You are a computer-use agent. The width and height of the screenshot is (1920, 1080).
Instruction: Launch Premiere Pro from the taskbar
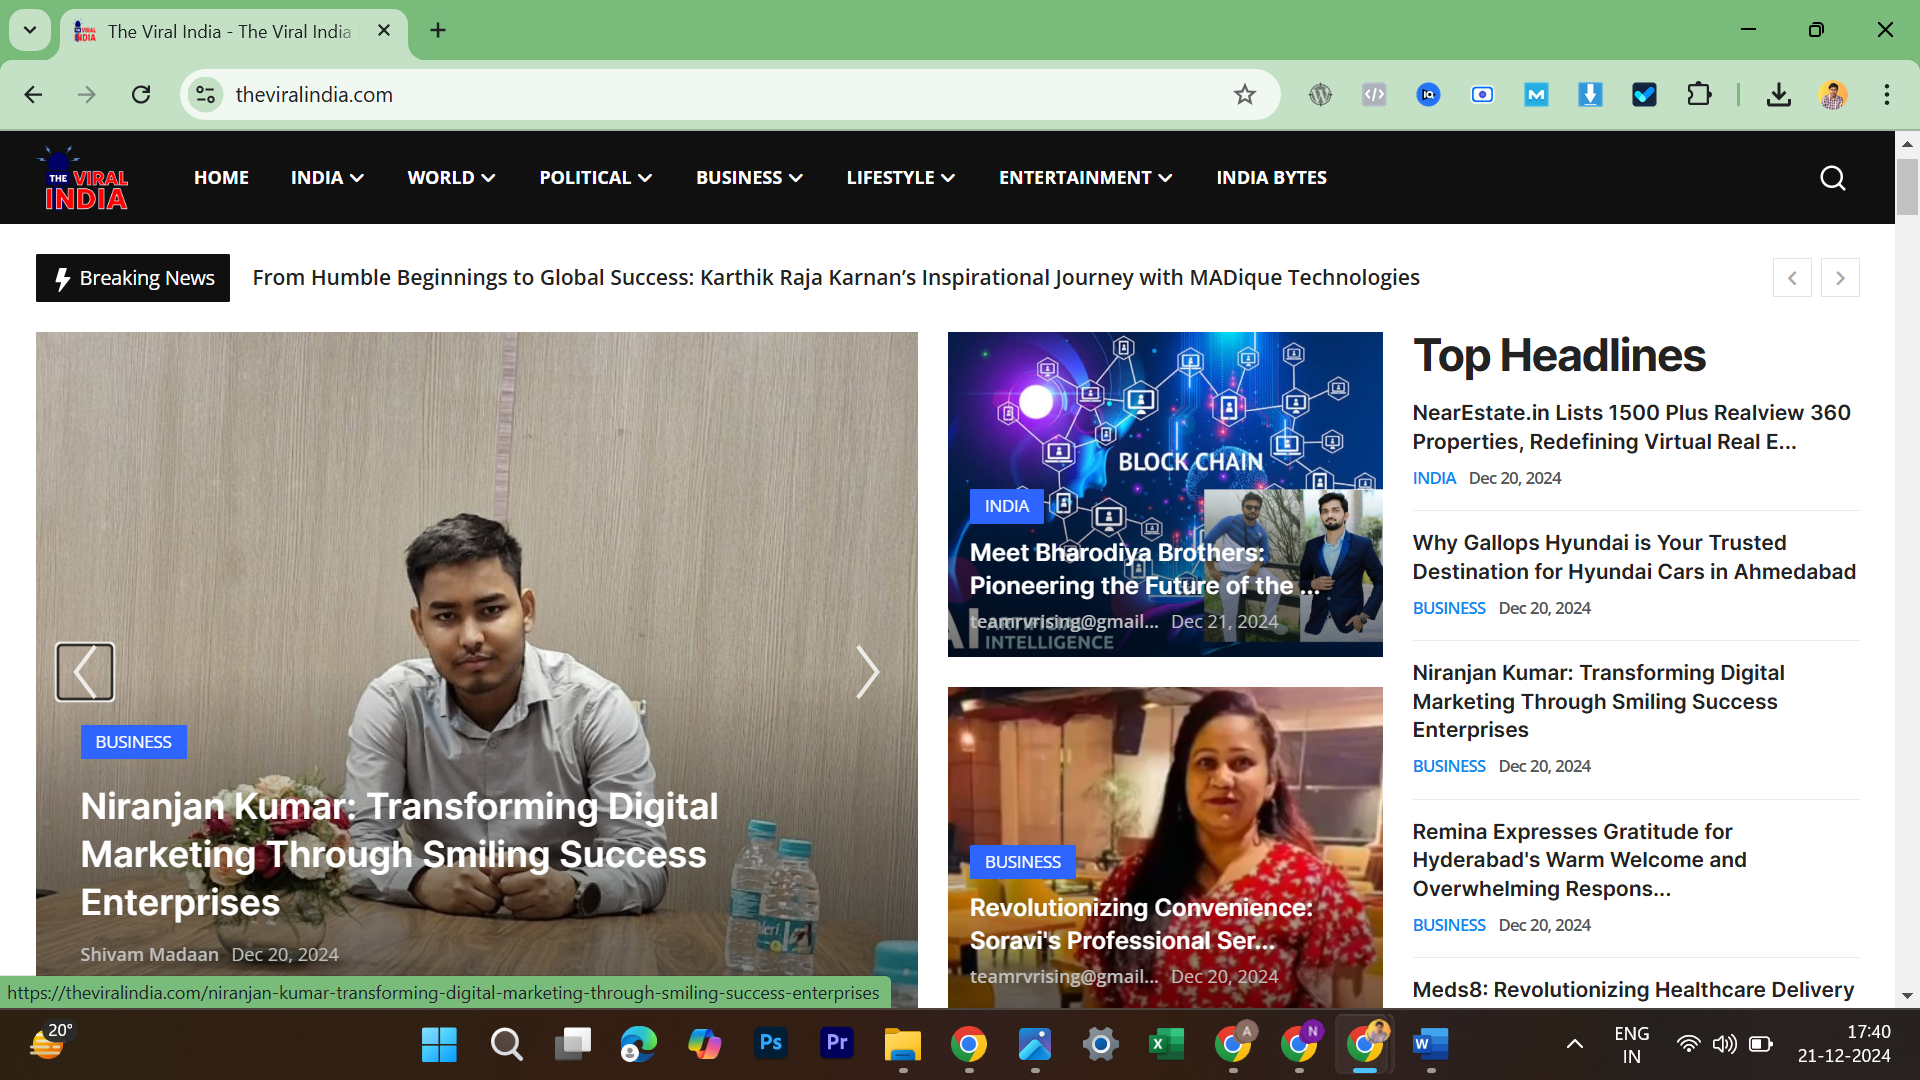coord(836,1044)
